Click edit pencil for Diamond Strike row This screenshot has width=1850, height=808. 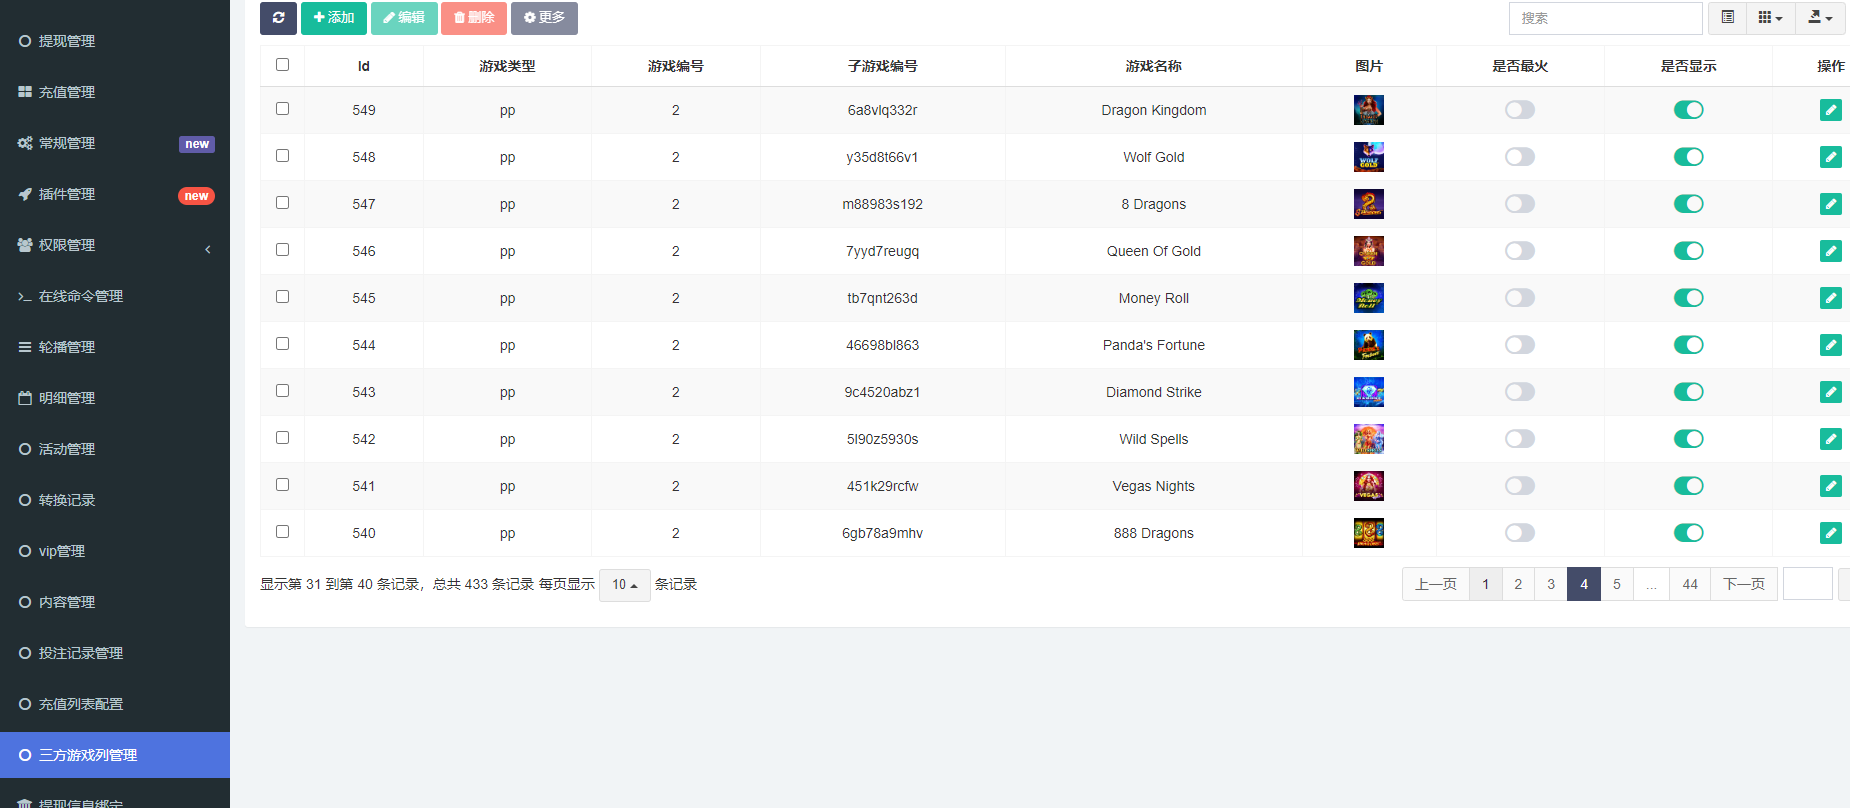[1831, 392]
